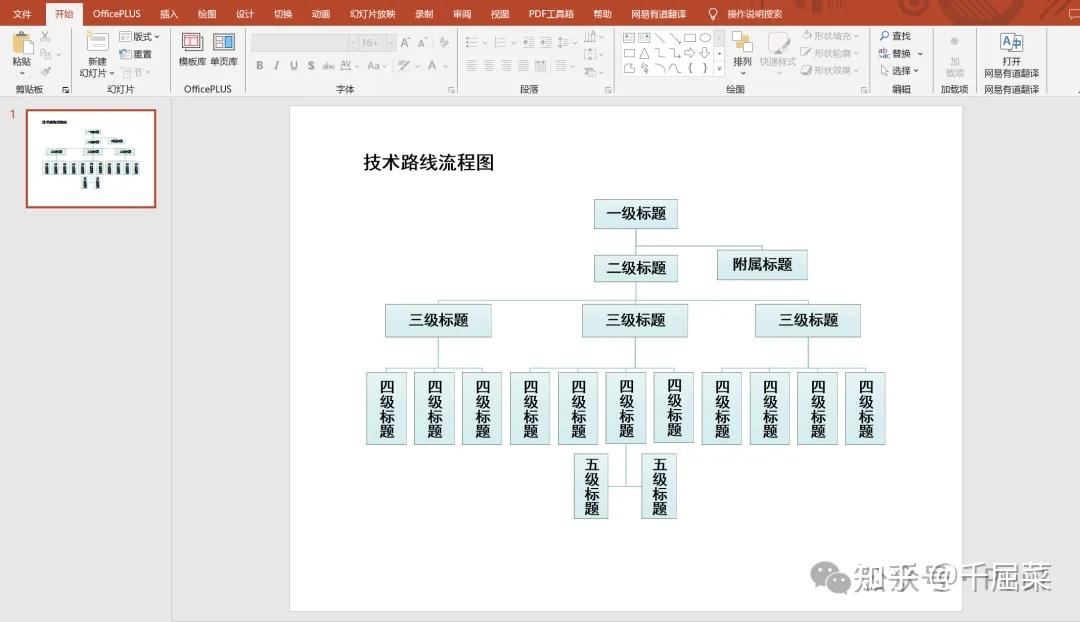Toggle text shadow S button
Viewport: 1080px width, 622px height.
tap(311, 65)
